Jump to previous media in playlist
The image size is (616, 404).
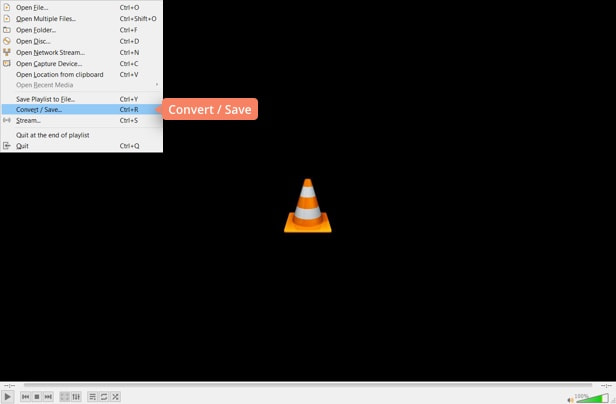tap(26, 397)
